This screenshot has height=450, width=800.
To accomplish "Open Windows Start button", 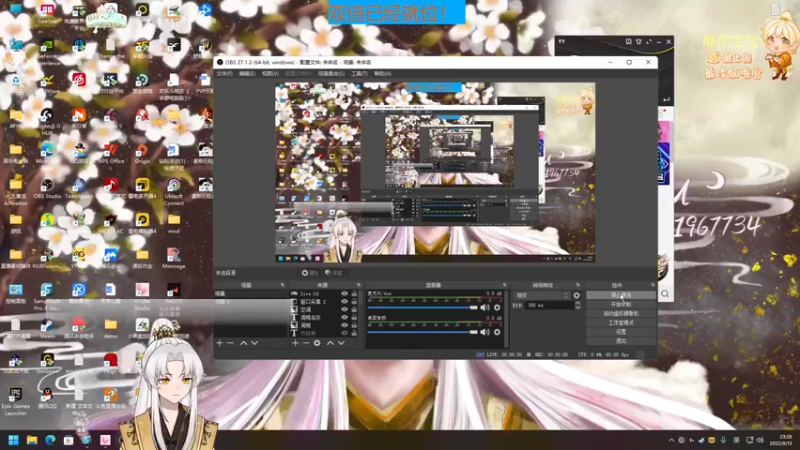I will pyautogui.click(x=14, y=440).
